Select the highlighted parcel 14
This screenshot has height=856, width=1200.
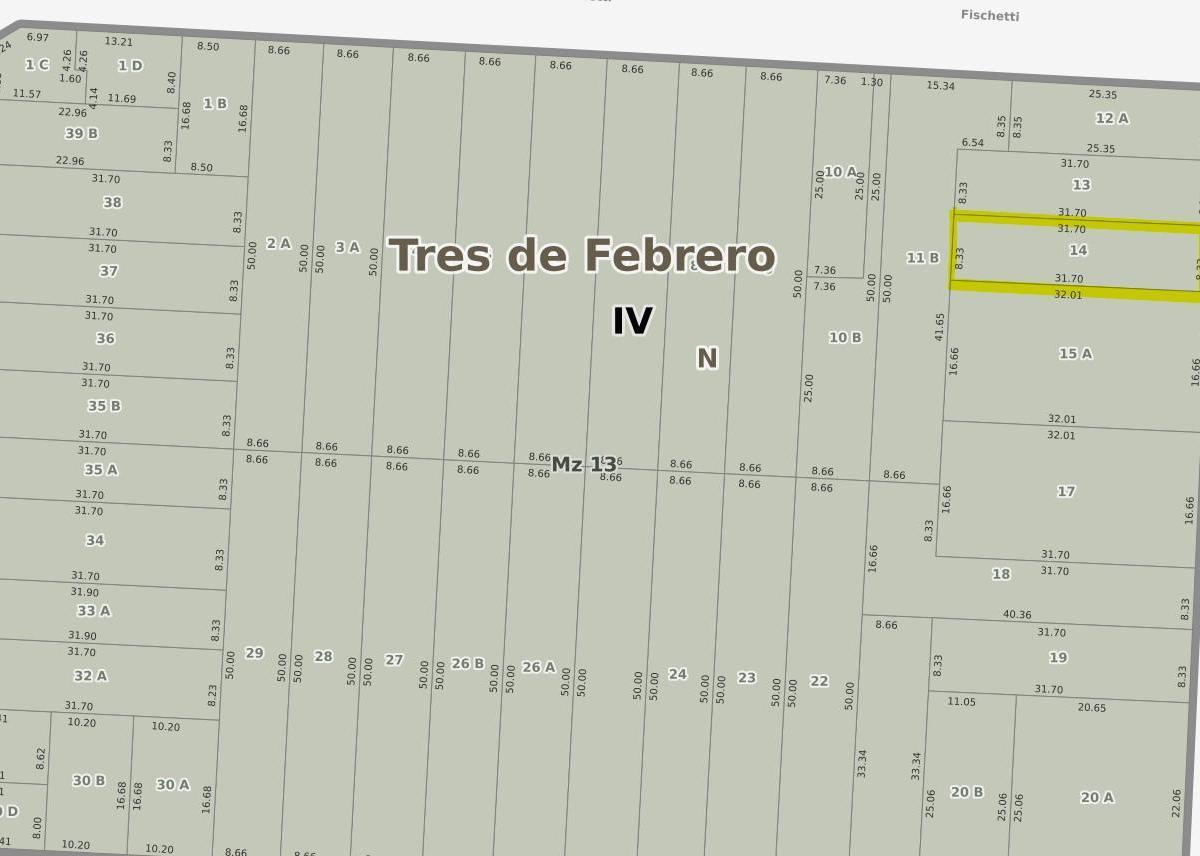pyautogui.click(x=1077, y=251)
